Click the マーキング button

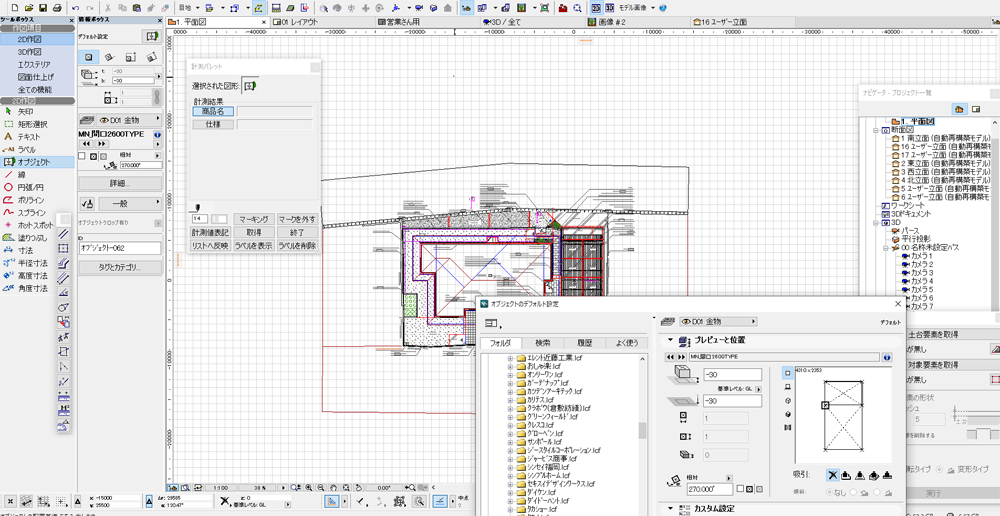(253, 219)
